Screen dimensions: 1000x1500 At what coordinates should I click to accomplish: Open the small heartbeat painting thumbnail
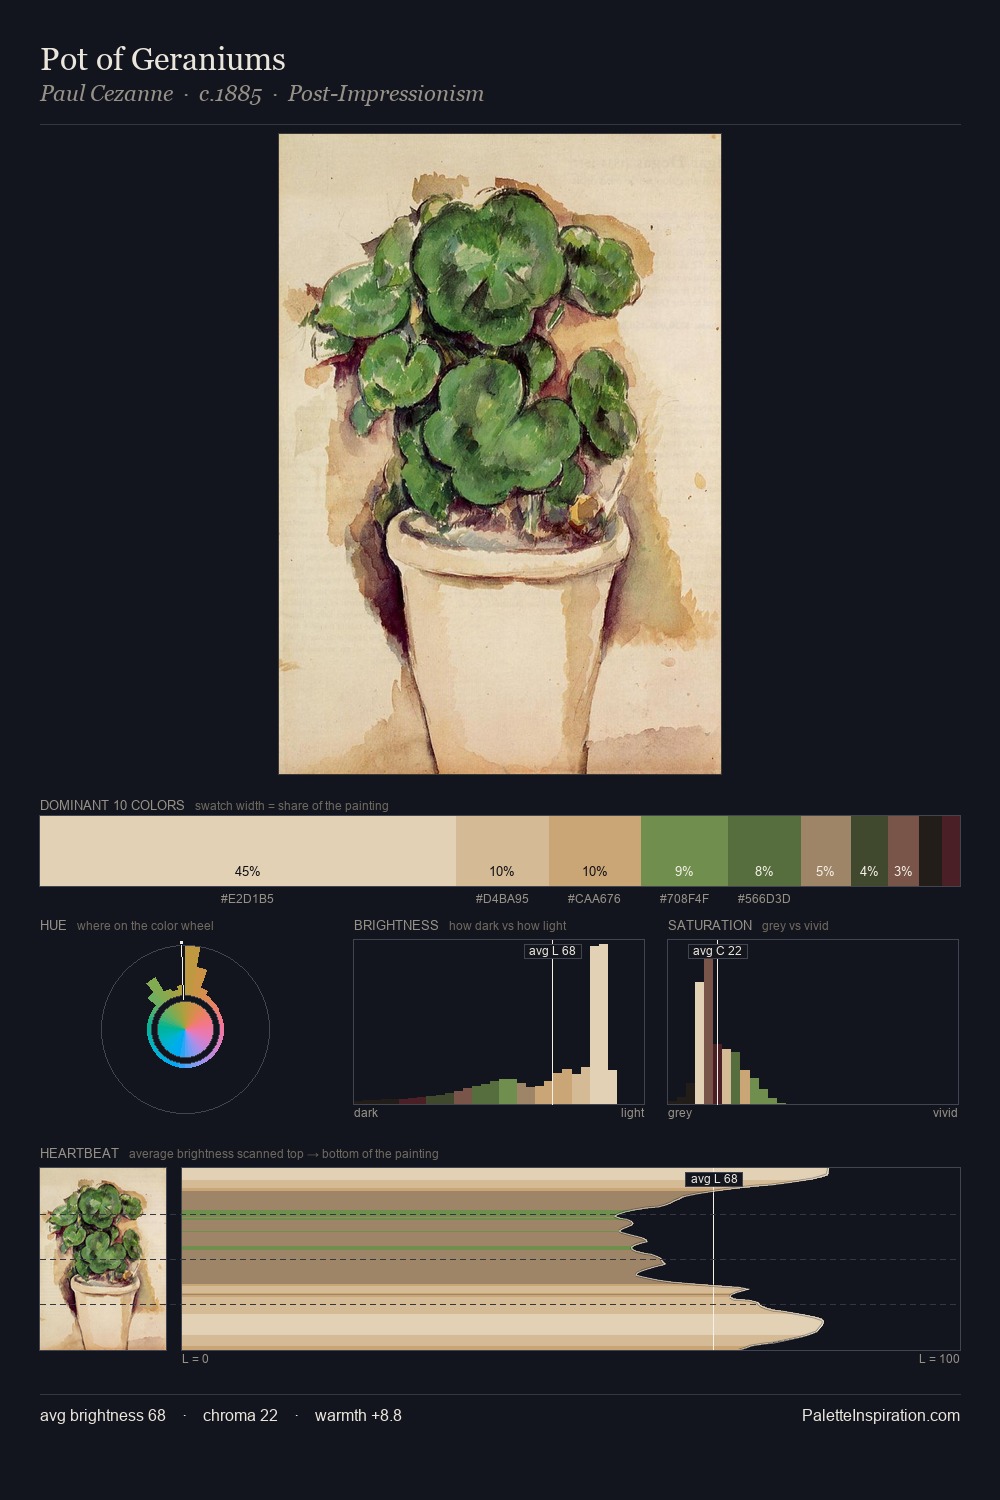pyautogui.click(x=103, y=1259)
